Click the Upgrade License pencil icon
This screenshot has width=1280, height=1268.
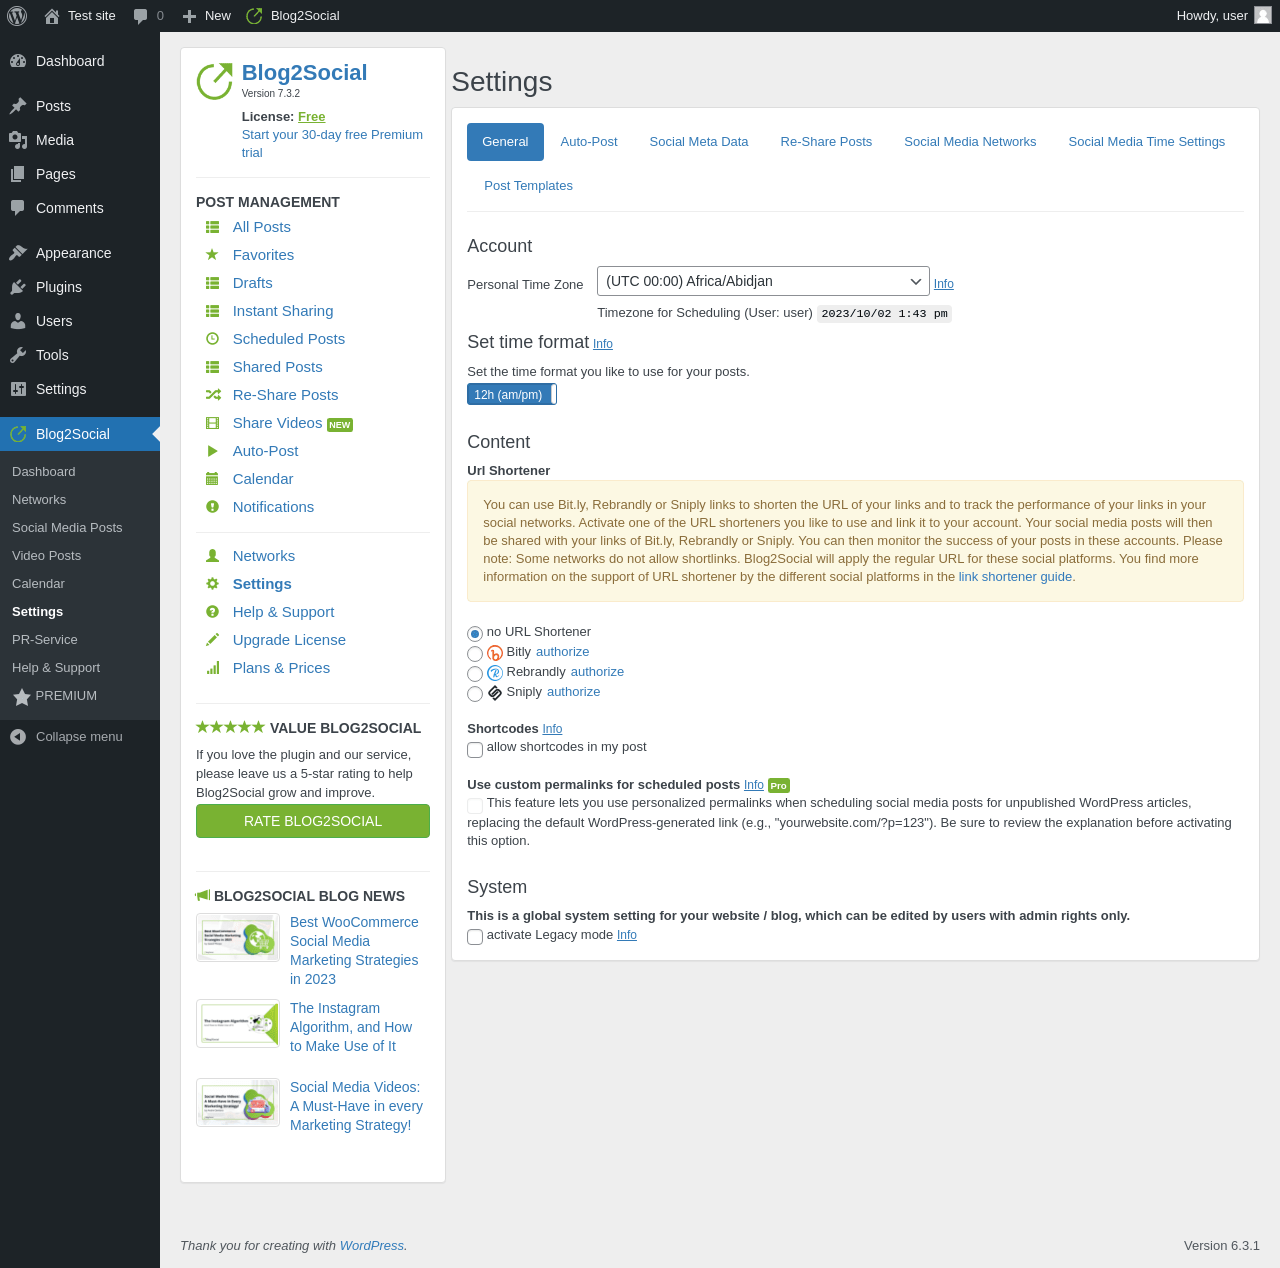coord(212,640)
